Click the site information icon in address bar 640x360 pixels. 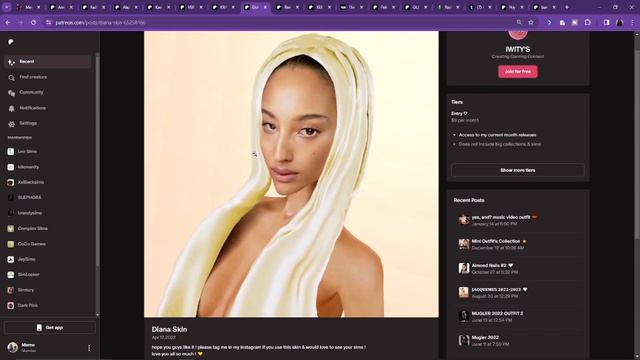point(49,22)
